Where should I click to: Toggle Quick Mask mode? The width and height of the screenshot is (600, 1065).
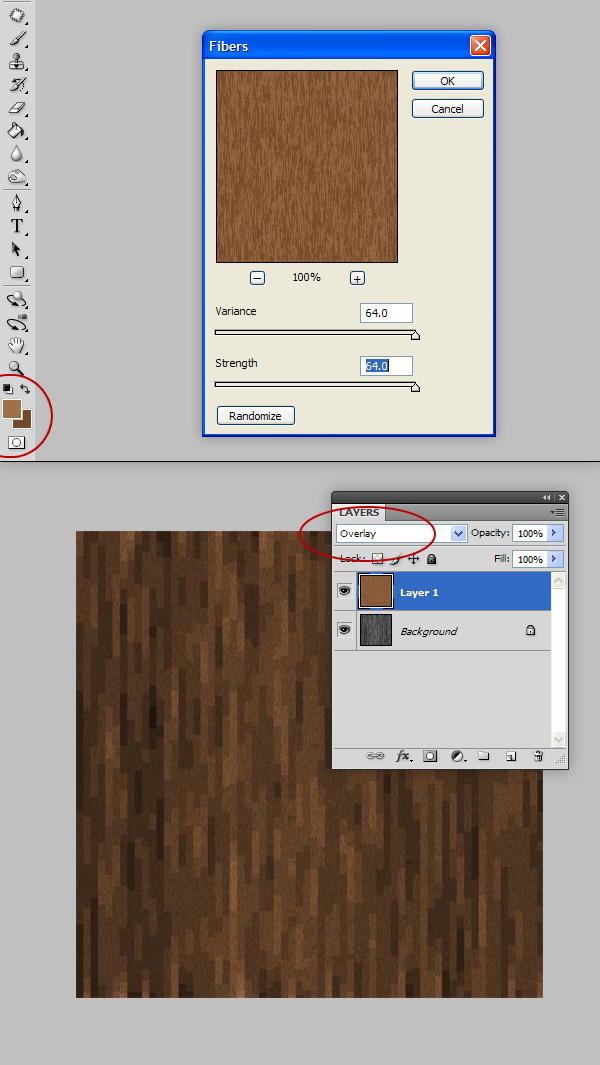[x=17, y=443]
